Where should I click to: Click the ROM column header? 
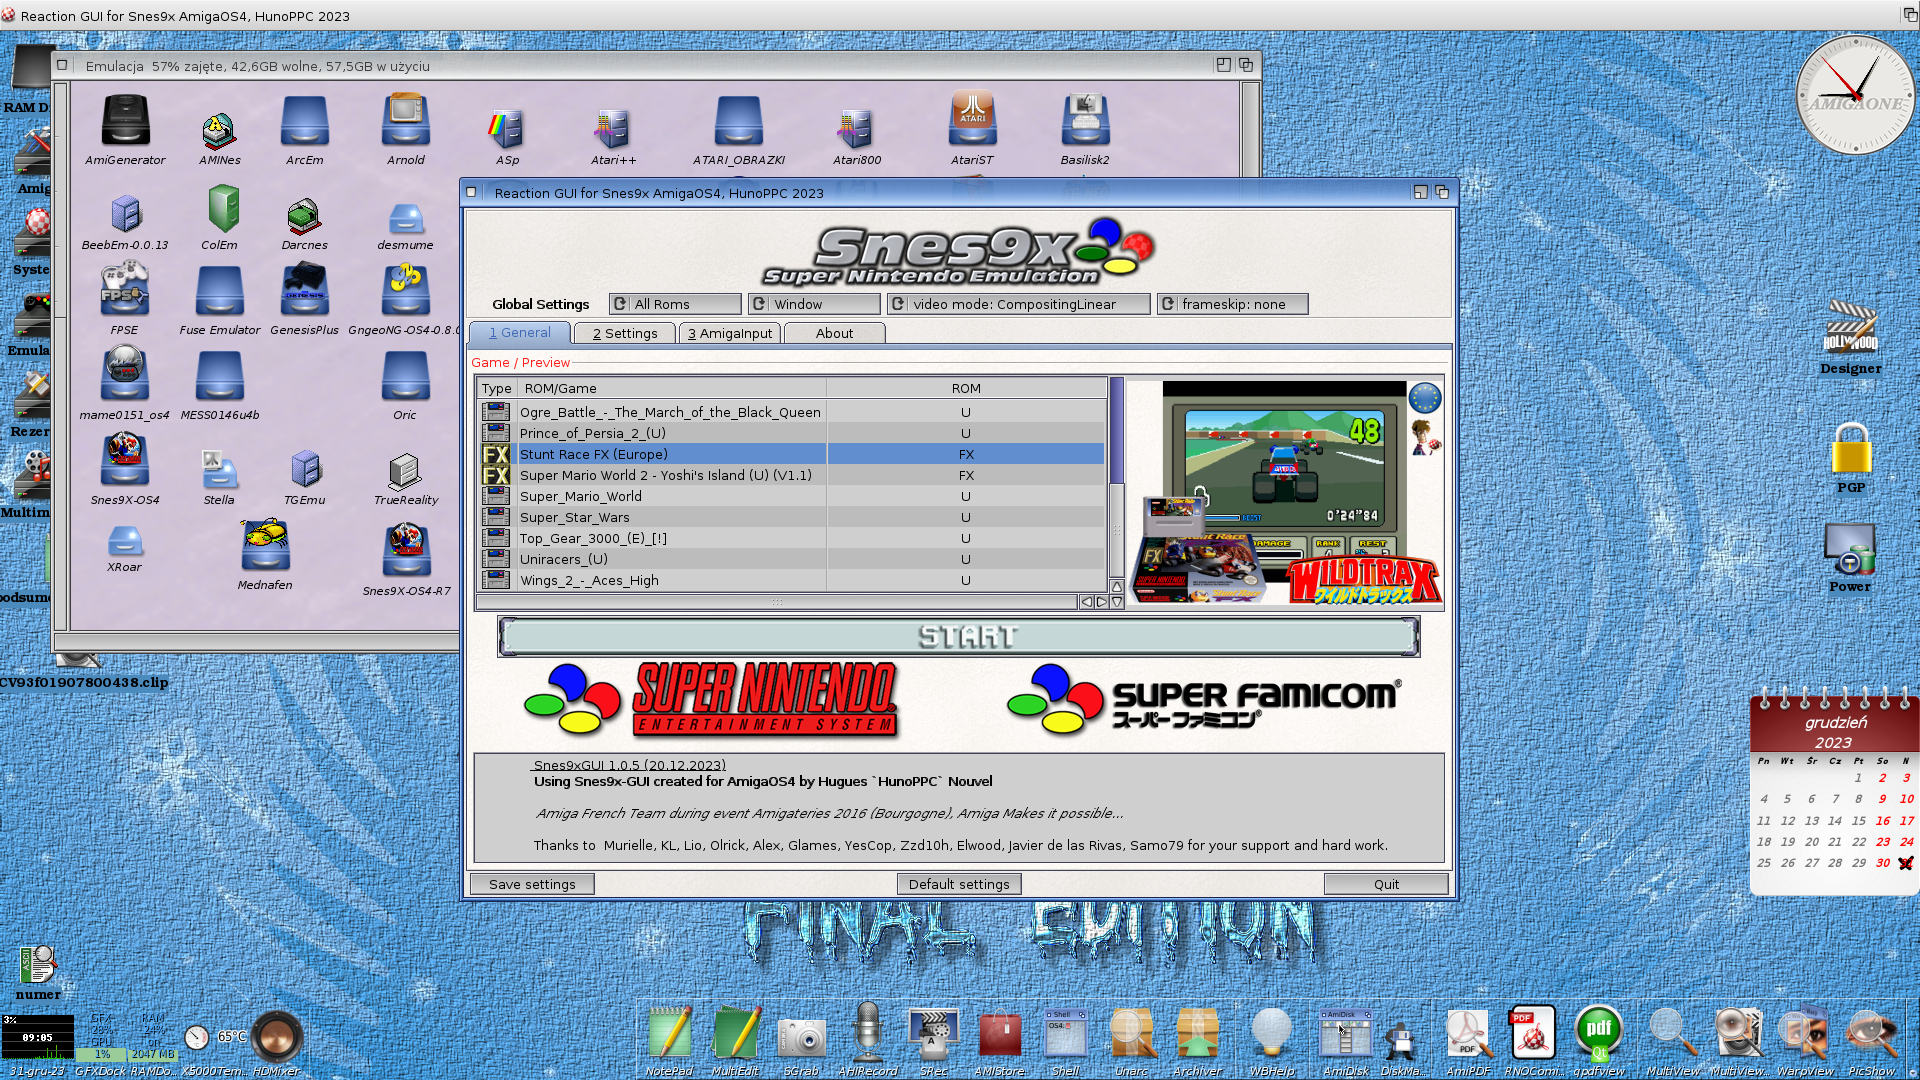click(966, 388)
